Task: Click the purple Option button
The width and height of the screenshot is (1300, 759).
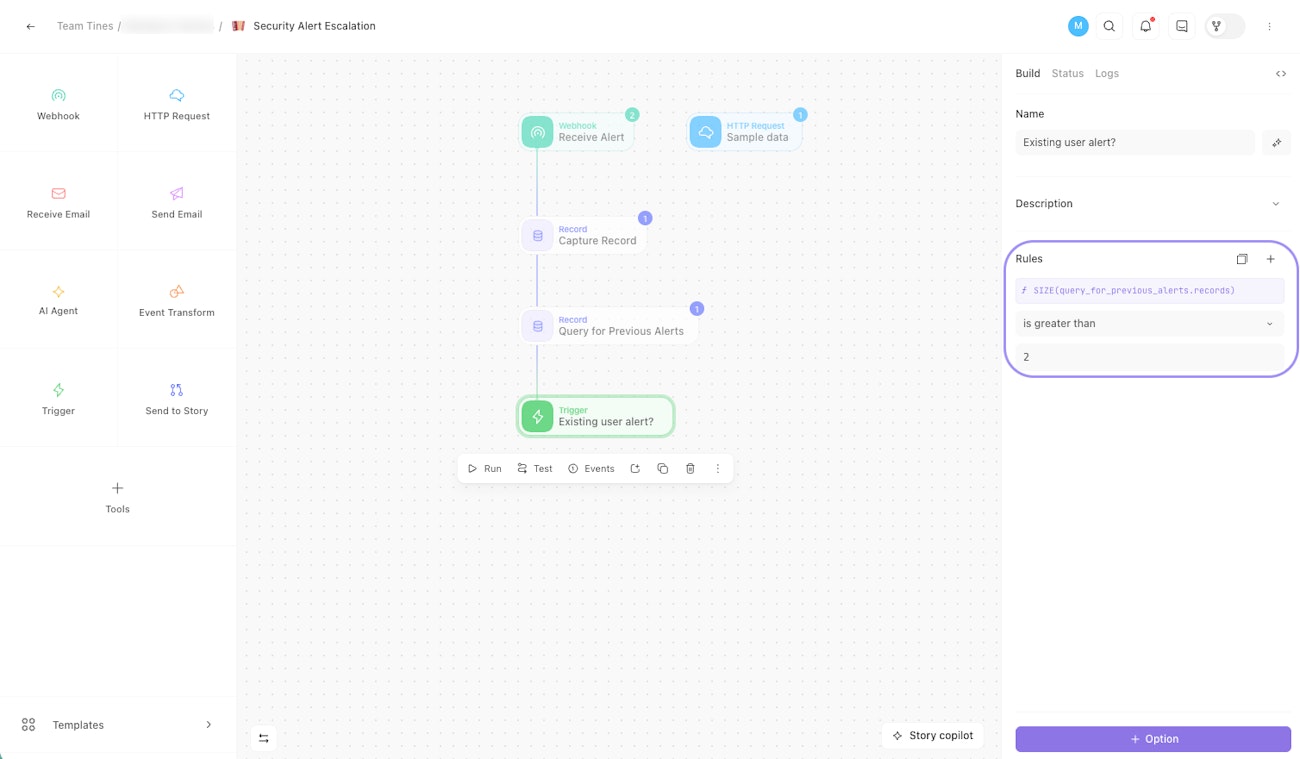Action: click(1152, 739)
